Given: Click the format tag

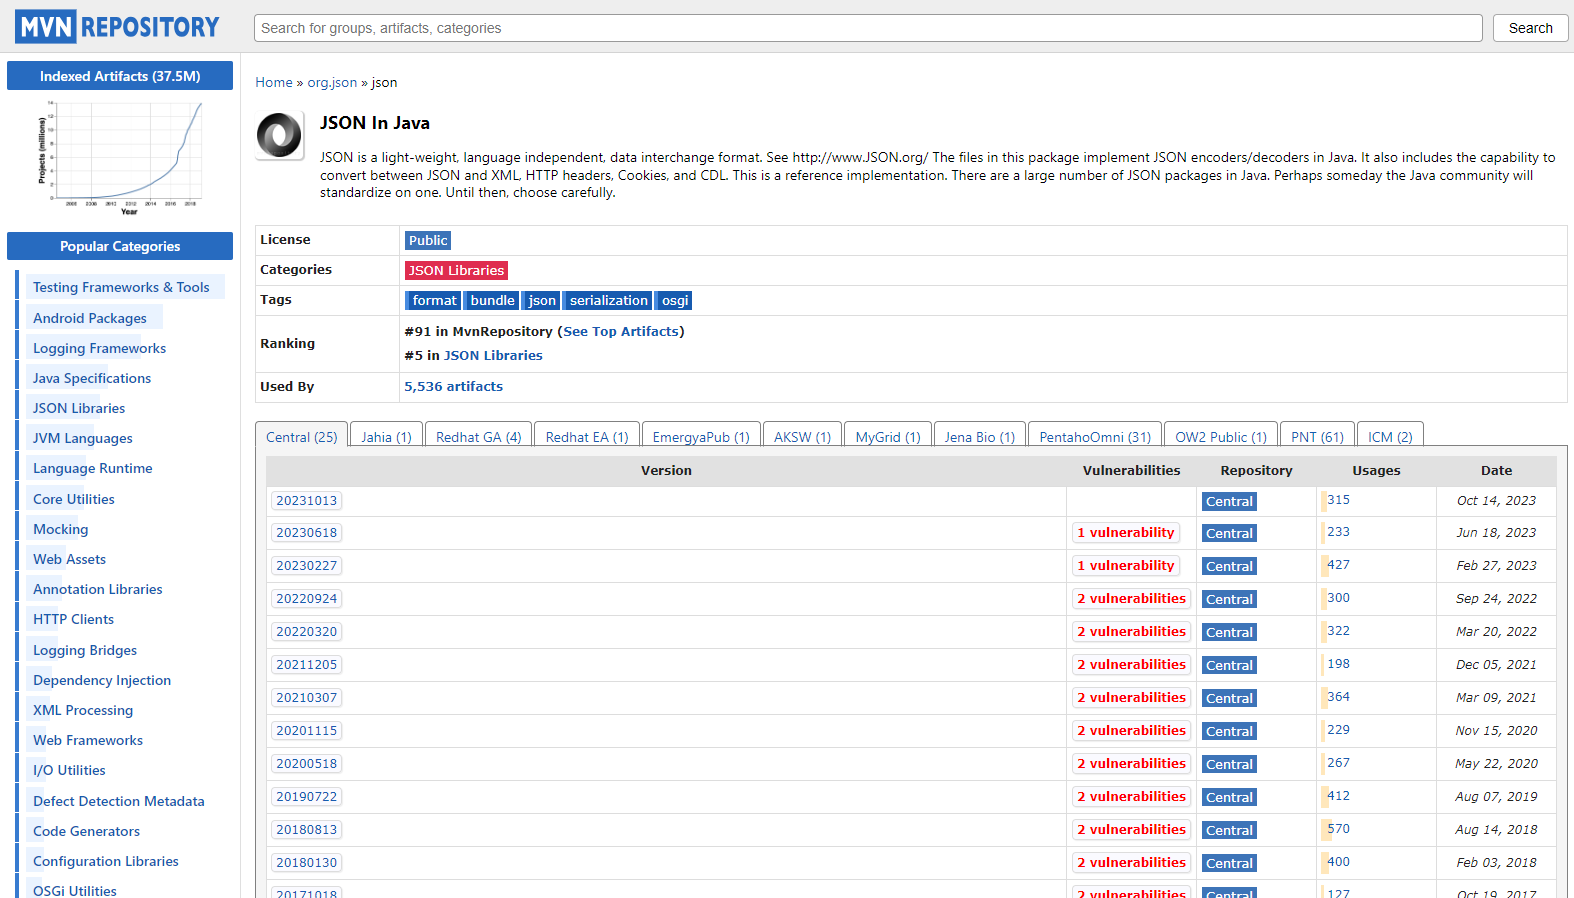Looking at the screenshot, I should tap(434, 300).
